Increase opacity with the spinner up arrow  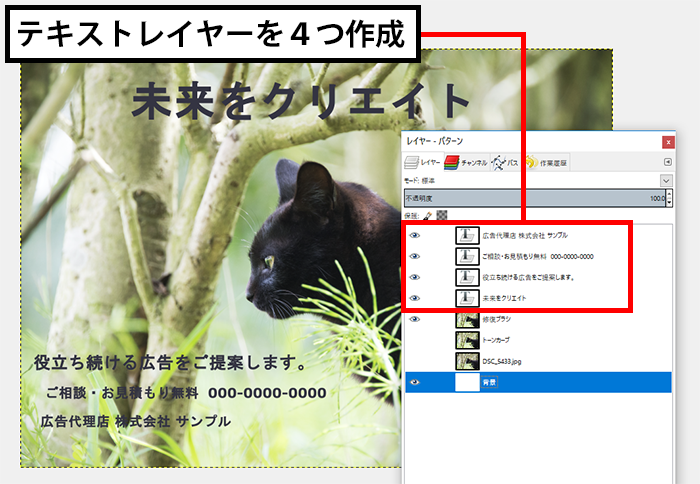pos(669,194)
